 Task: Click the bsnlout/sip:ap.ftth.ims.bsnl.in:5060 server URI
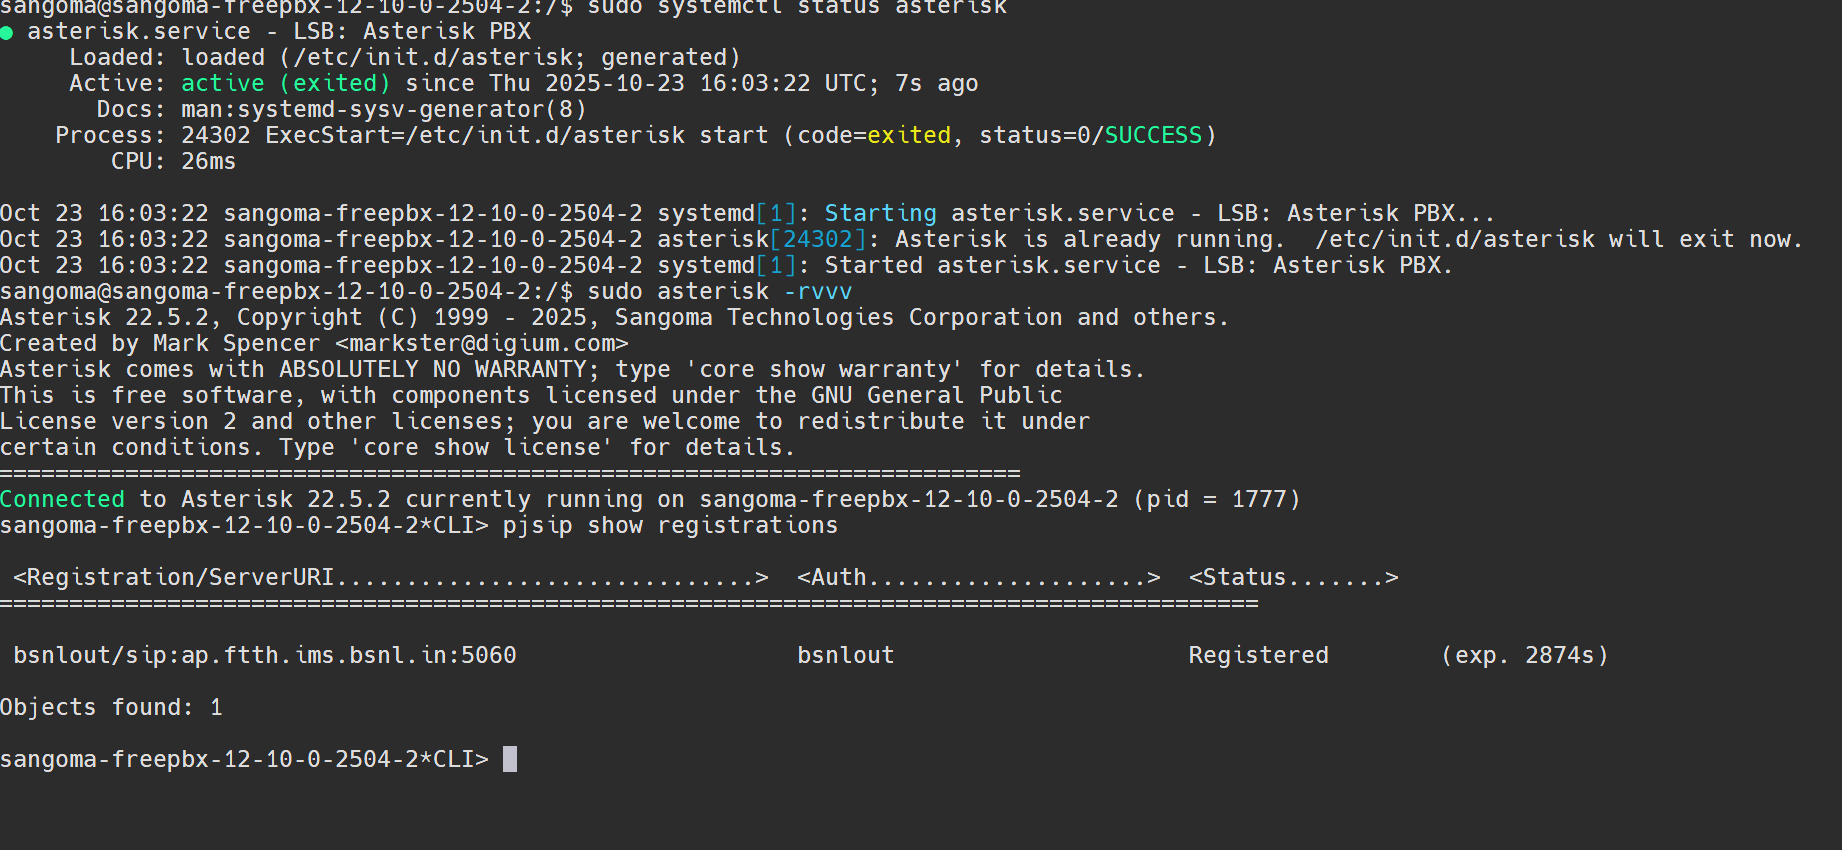265,655
